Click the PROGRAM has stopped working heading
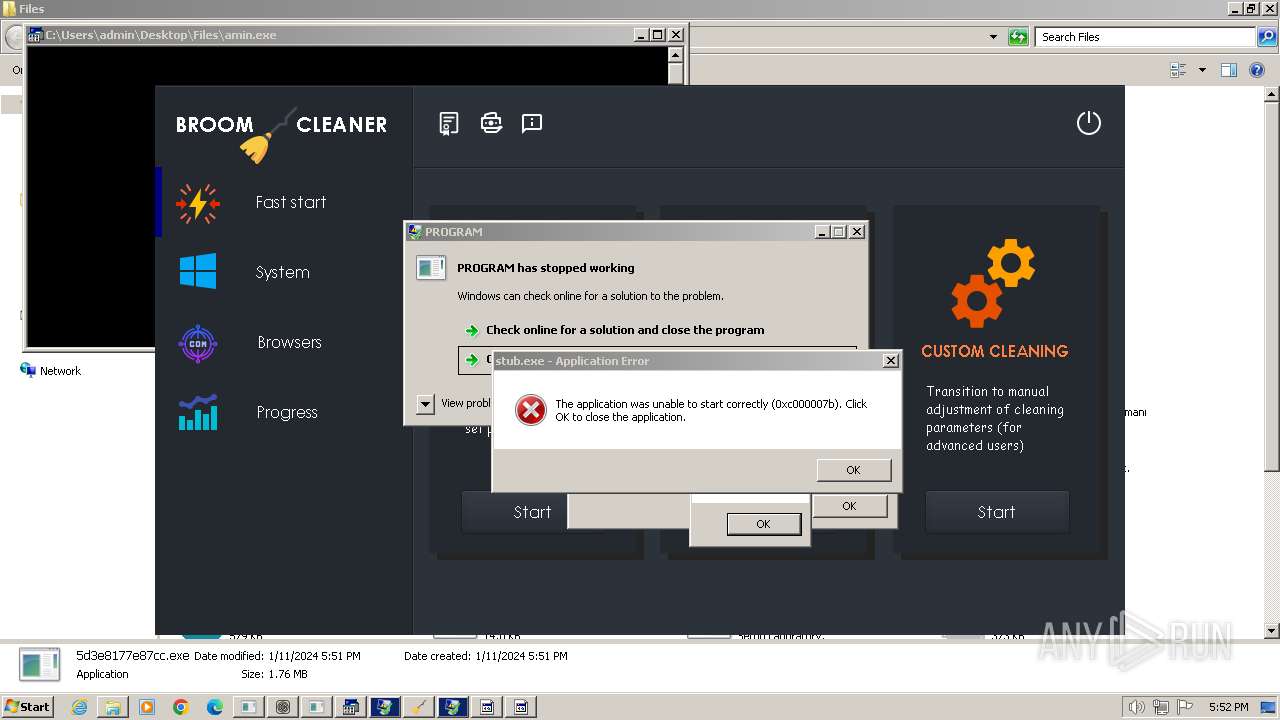The height and width of the screenshot is (720, 1280). [545, 268]
